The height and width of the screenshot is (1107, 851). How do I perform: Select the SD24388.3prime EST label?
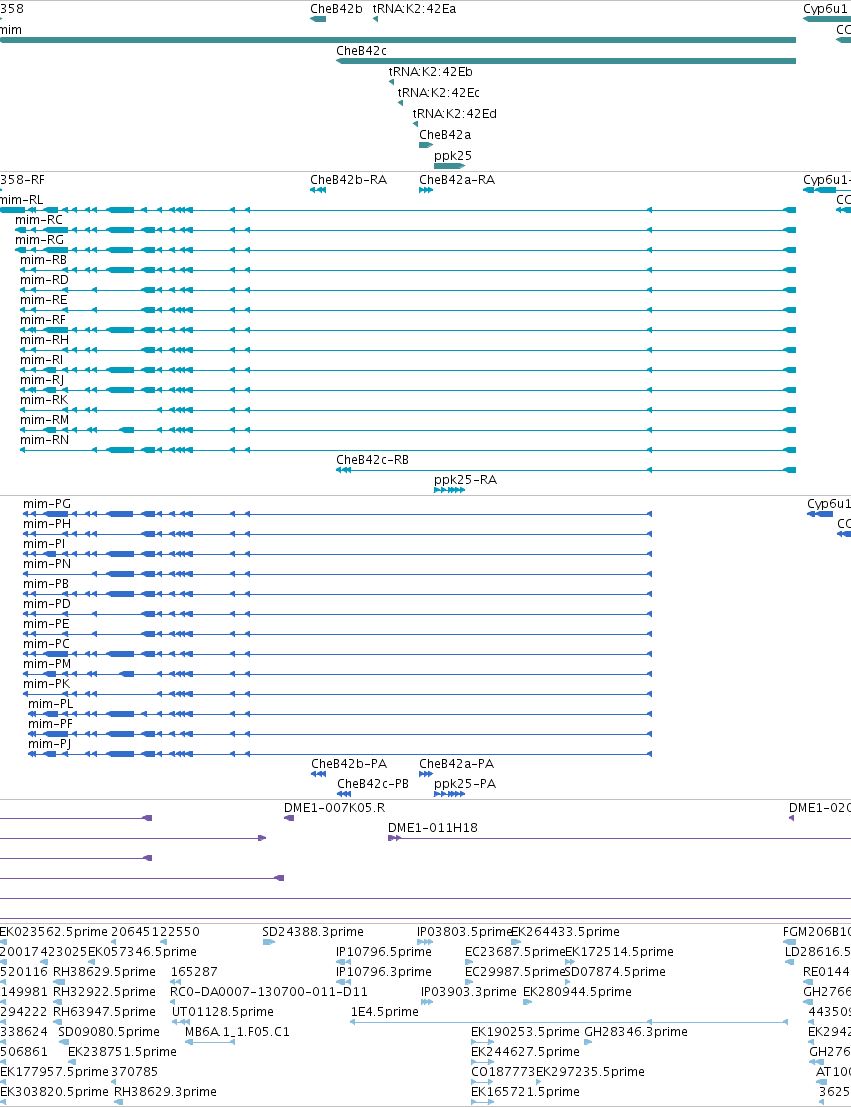point(313,932)
